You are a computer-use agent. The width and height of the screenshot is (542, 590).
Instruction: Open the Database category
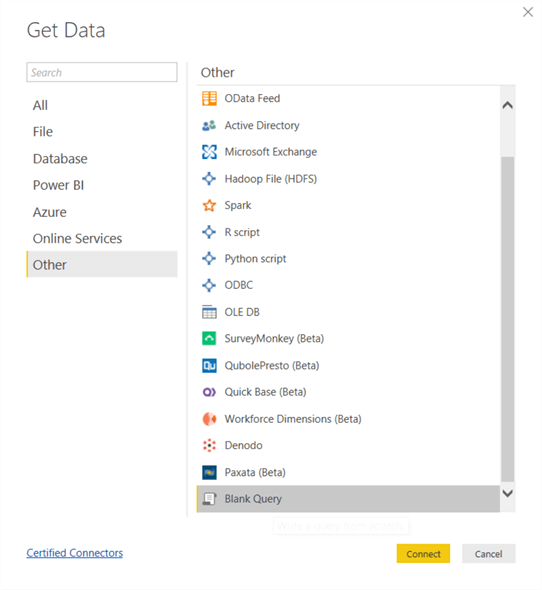[102, 159]
